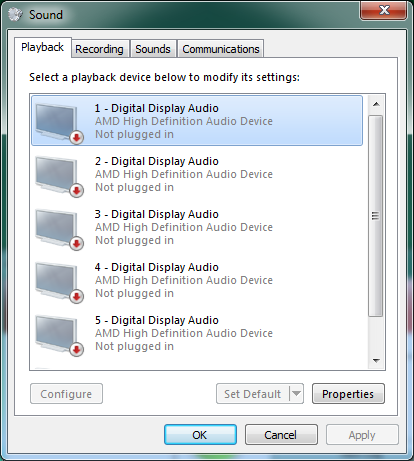The image size is (414, 461).
Task: Select the 3 - Digital Display Audio entry
Action: [197, 227]
